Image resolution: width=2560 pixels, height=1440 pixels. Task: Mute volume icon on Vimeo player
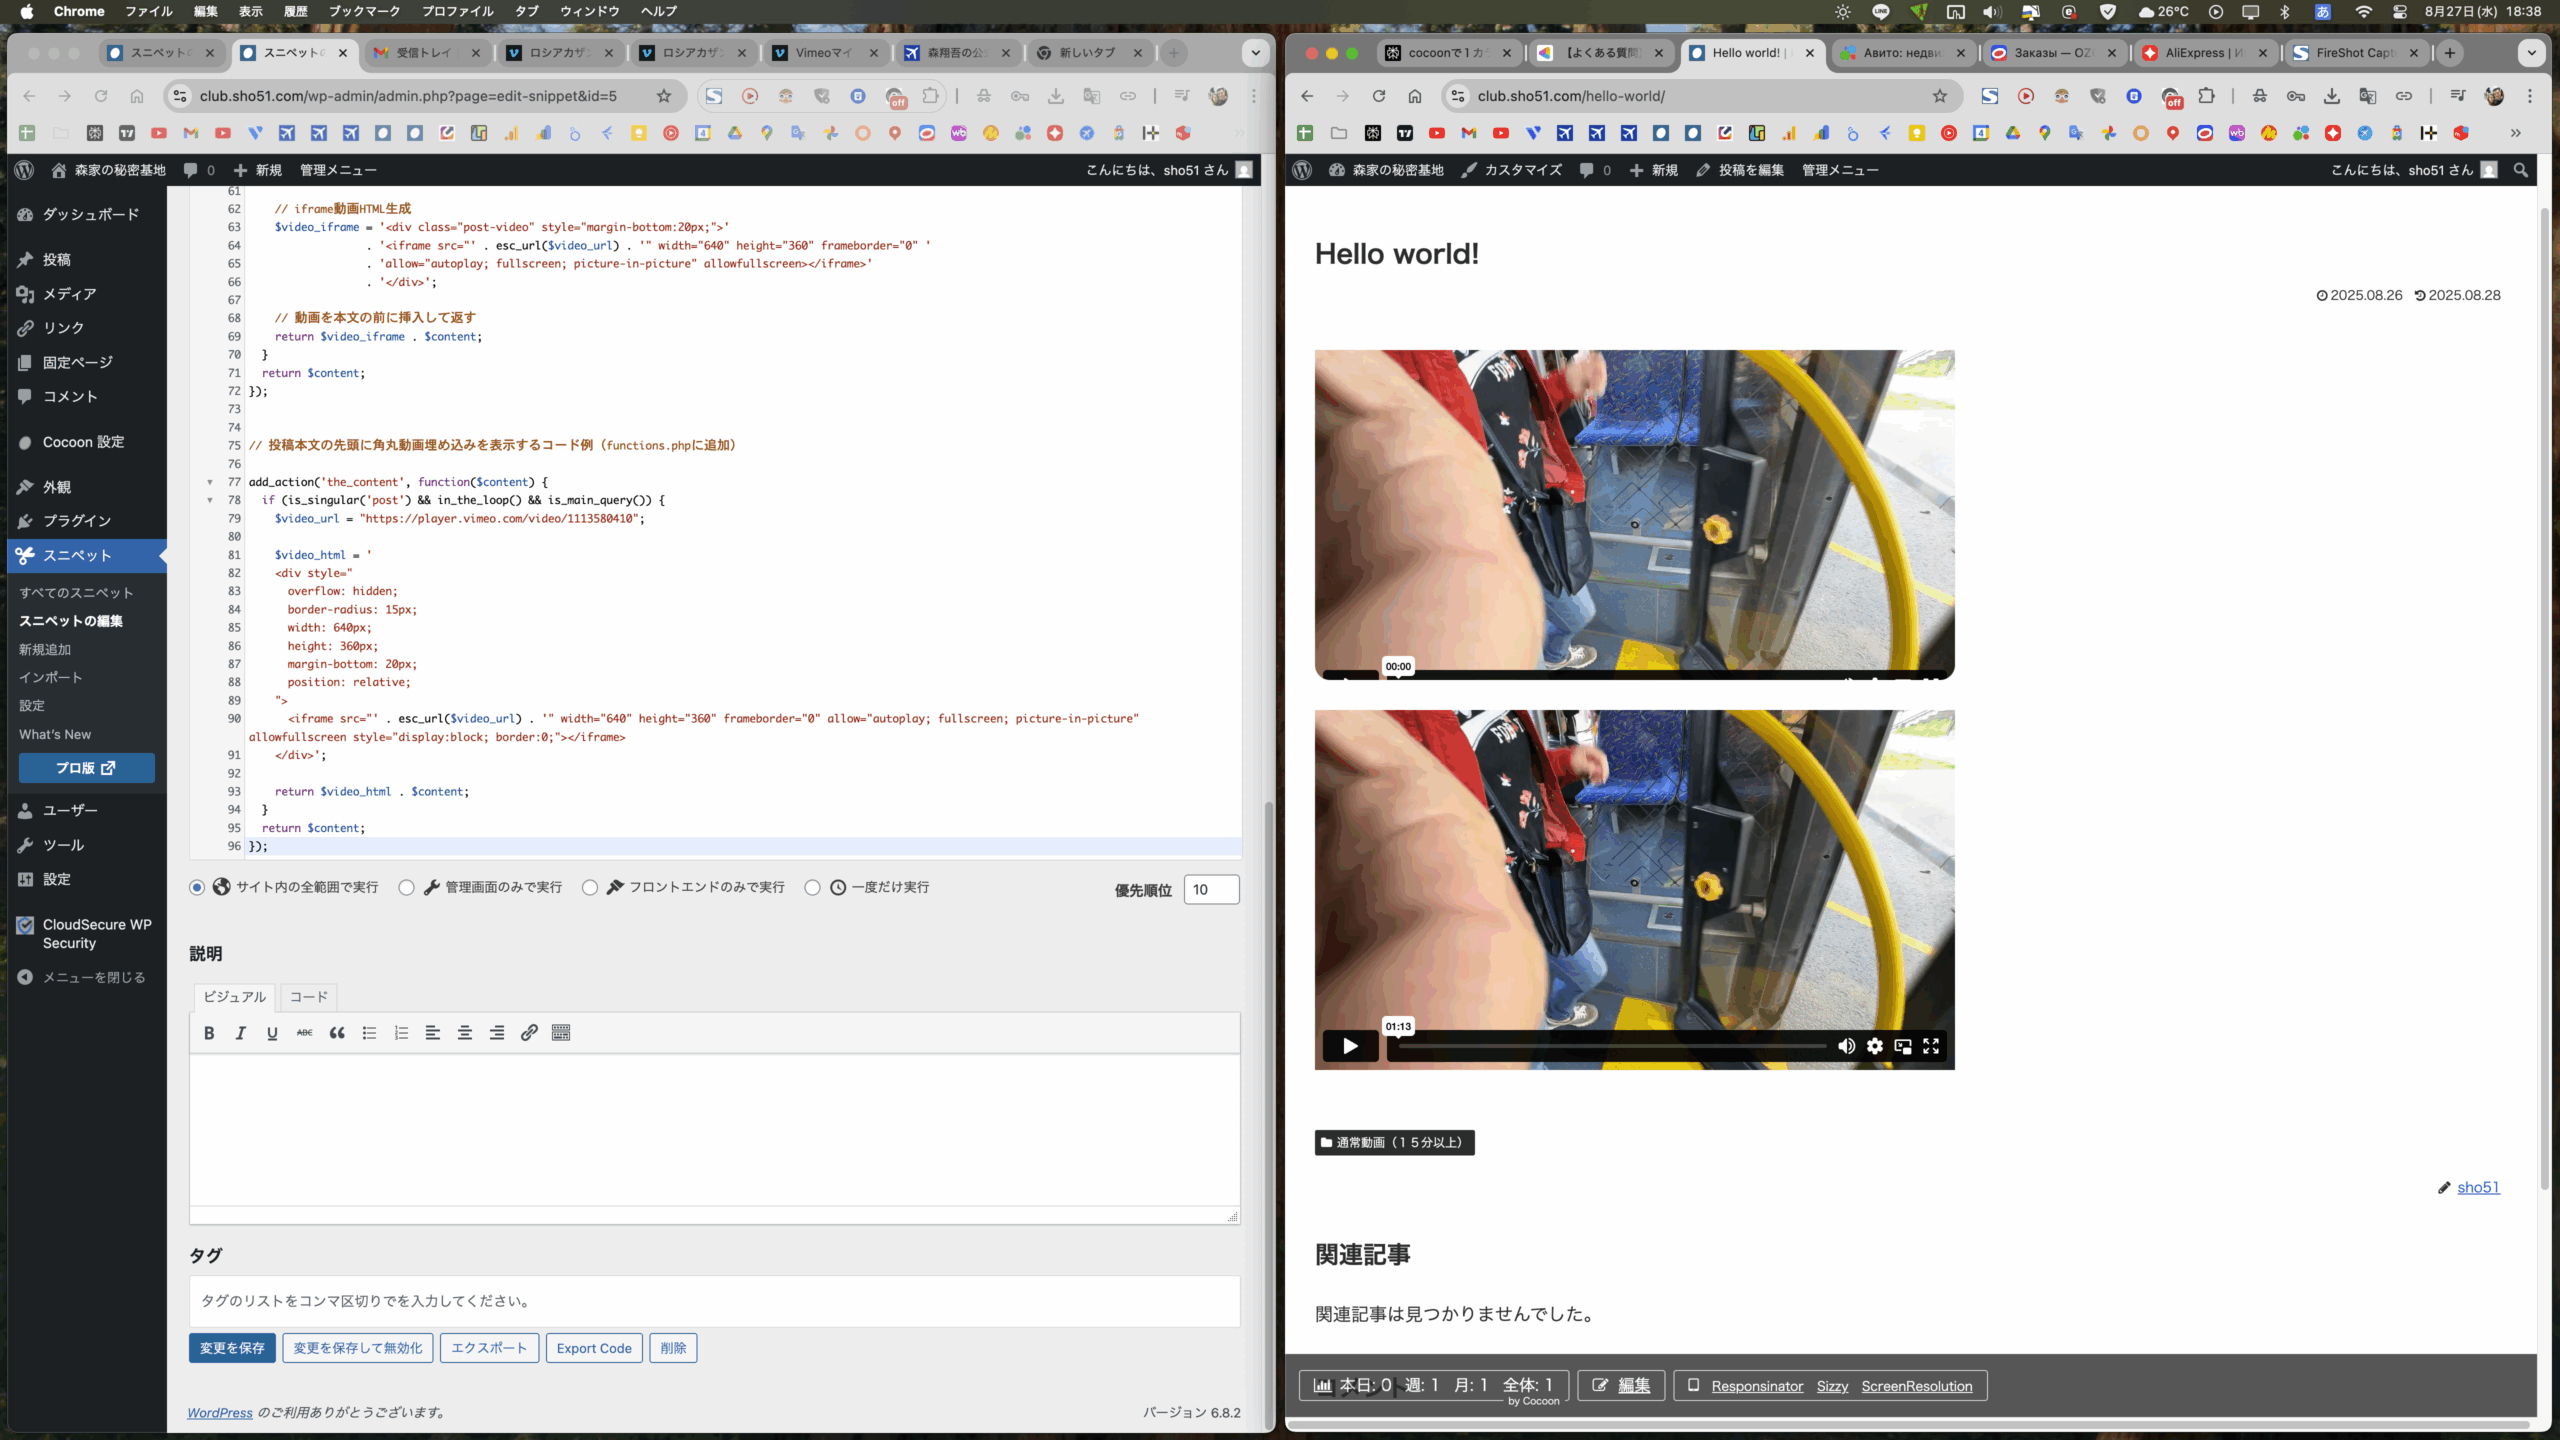point(1846,1046)
